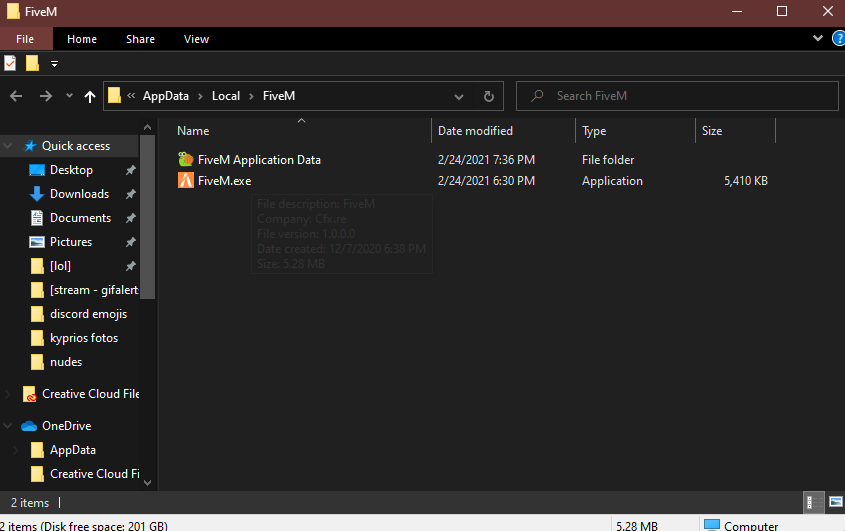Open the Share ribbon tab
Screen dimensions: 845x531
pos(140,39)
